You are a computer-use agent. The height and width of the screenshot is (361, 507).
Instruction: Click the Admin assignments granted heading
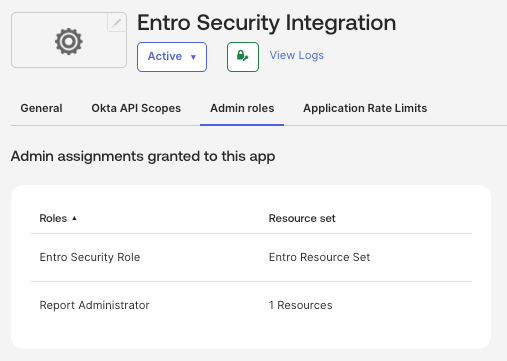(x=143, y=156)
